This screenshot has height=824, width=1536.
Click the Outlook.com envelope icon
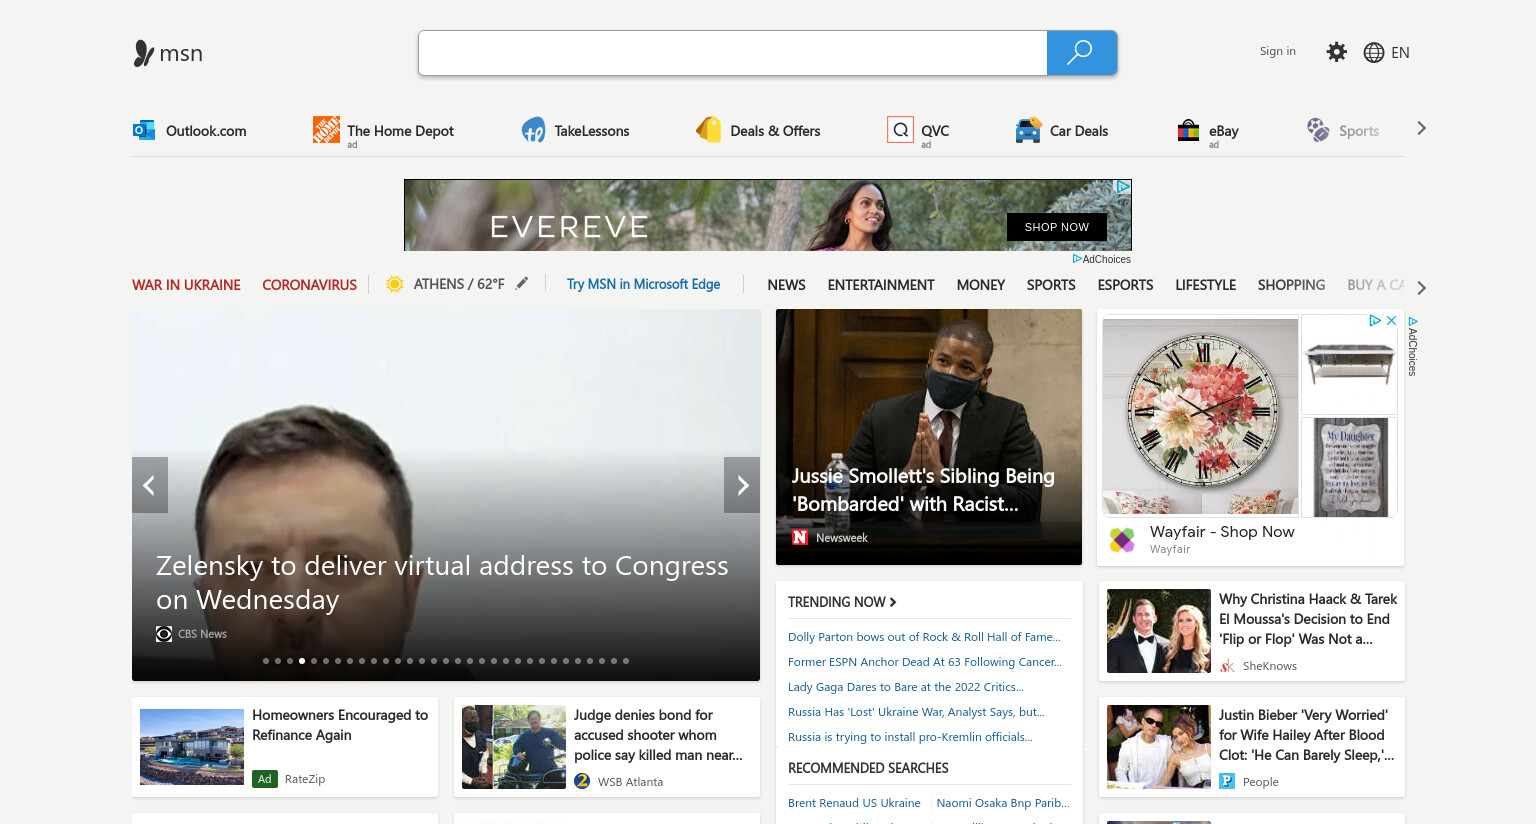(x=144, y=130)
